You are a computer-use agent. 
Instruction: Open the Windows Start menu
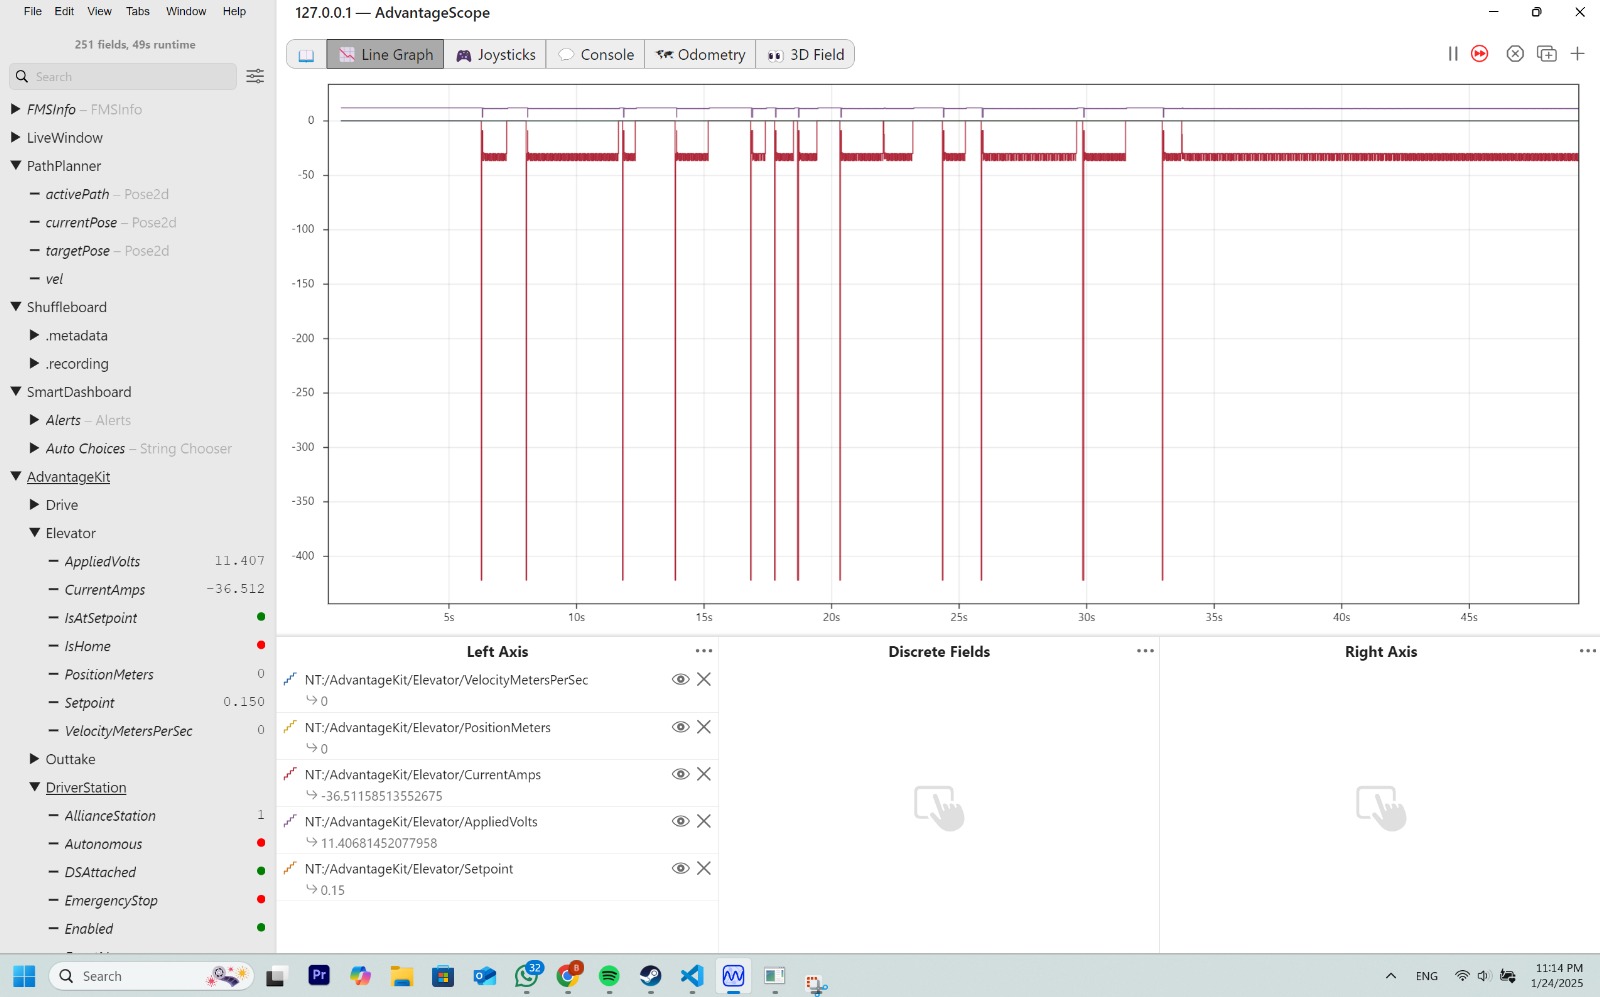click(x=25, y=976)
